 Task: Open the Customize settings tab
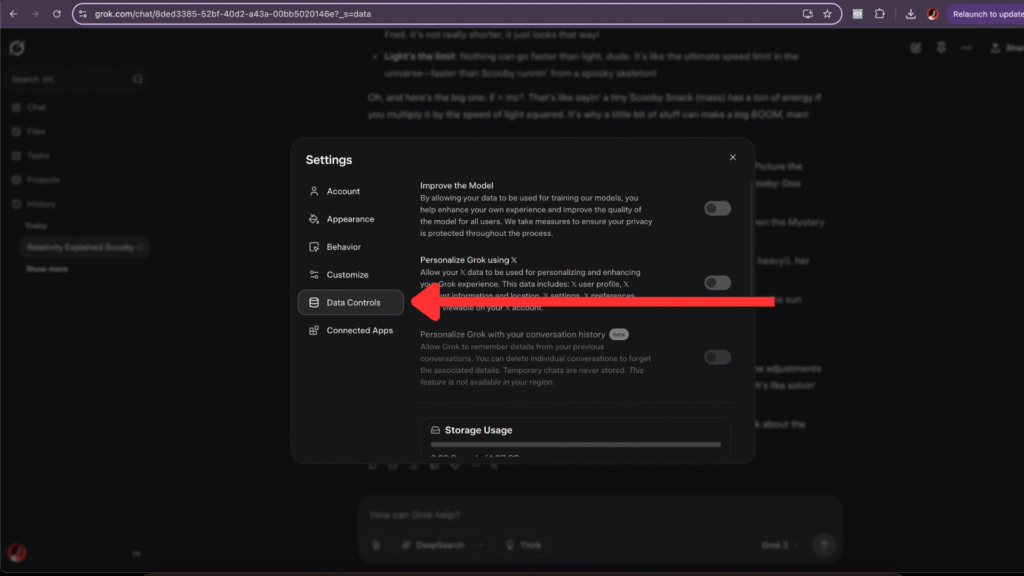(351, 275)
